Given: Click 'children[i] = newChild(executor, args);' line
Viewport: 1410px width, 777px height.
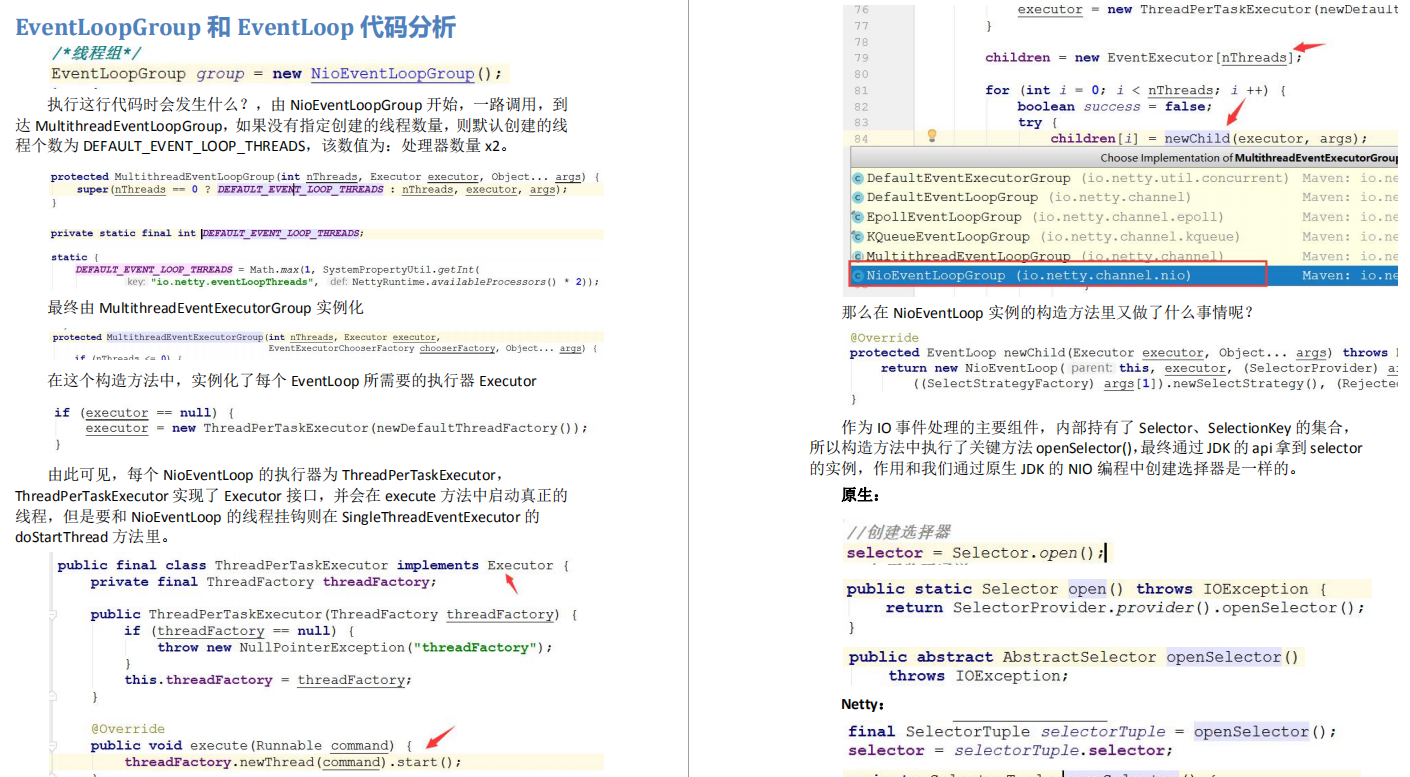Looking at the screenshot, I should tap(1209, 138).
